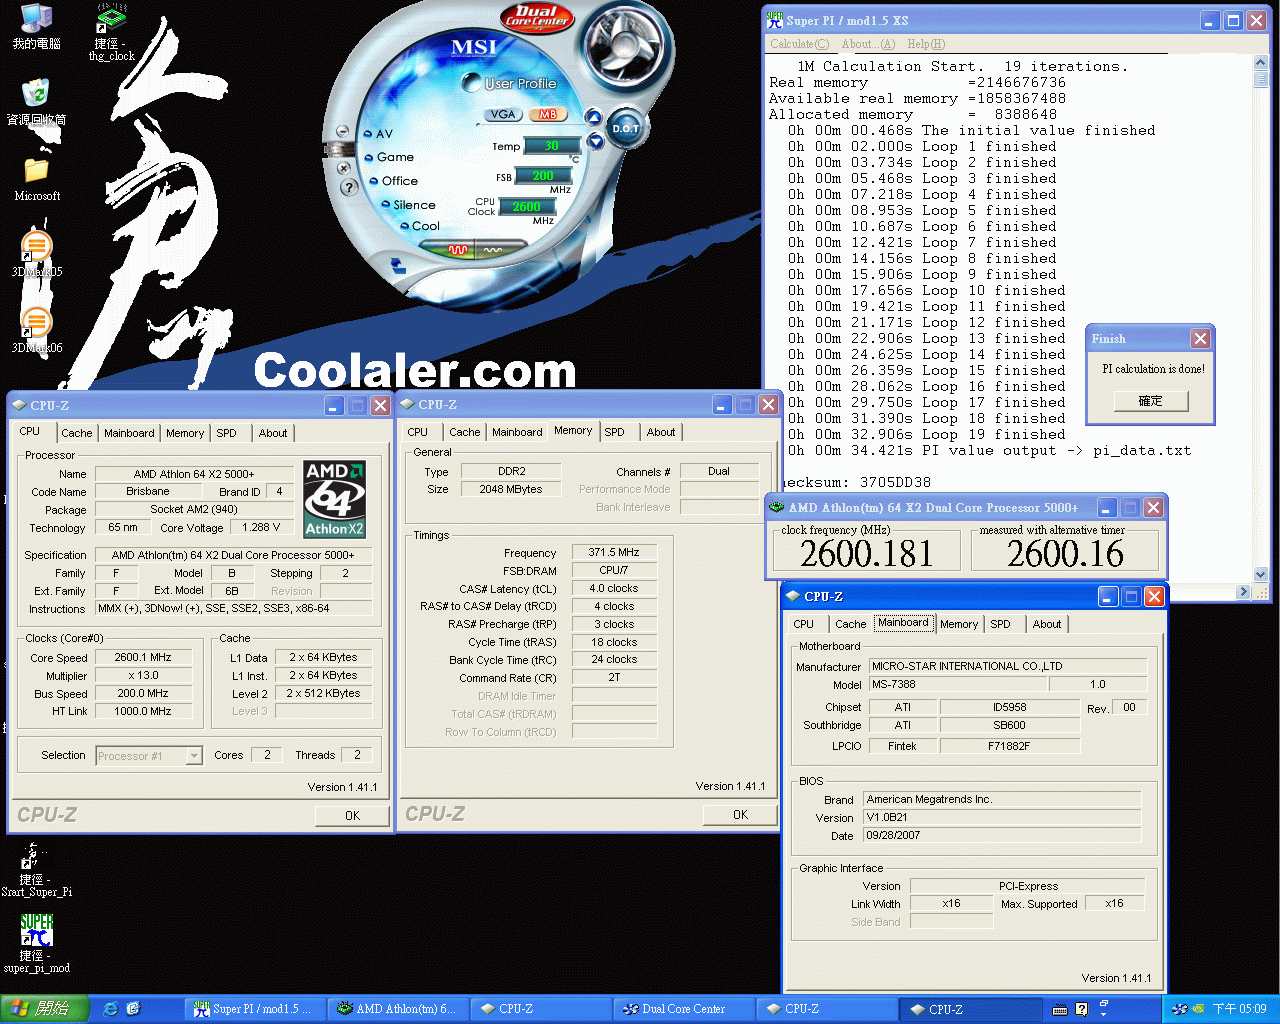Click the Super PI horizontal scrollbar right arrow
1280x1024 pixels.
click(1244, 591)
